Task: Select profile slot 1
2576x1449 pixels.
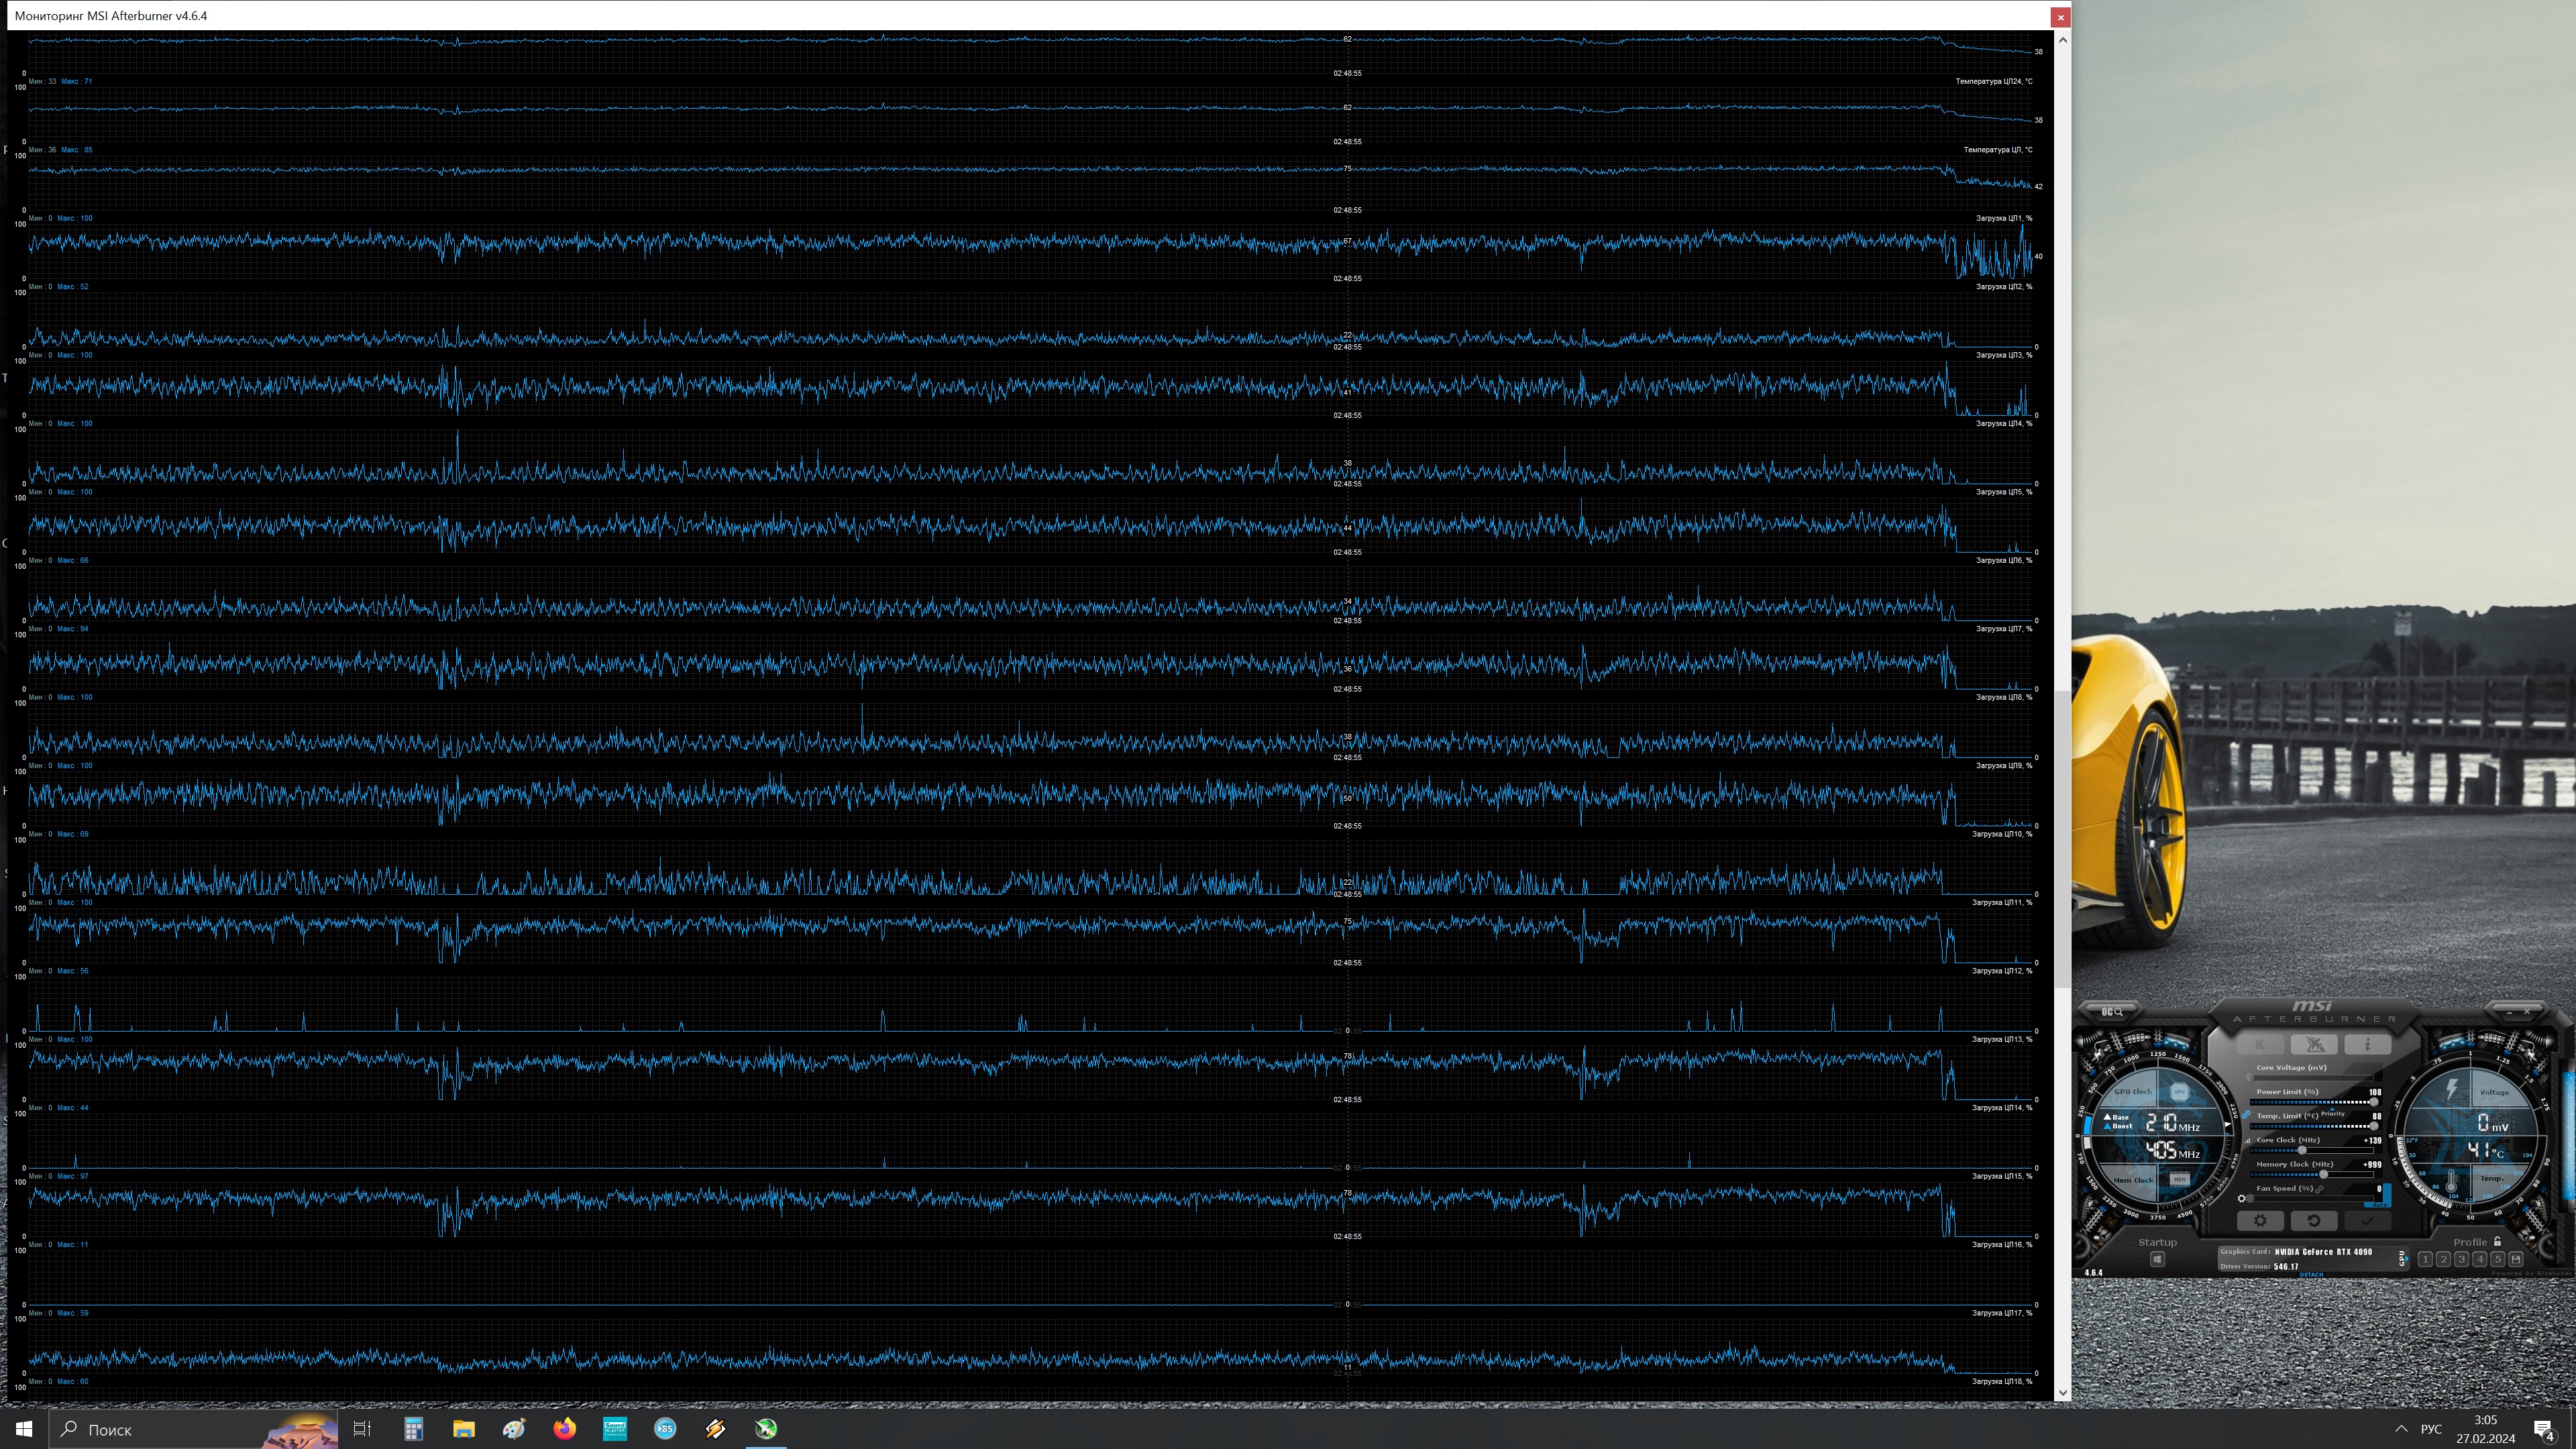Action: coord(2425,1259)
